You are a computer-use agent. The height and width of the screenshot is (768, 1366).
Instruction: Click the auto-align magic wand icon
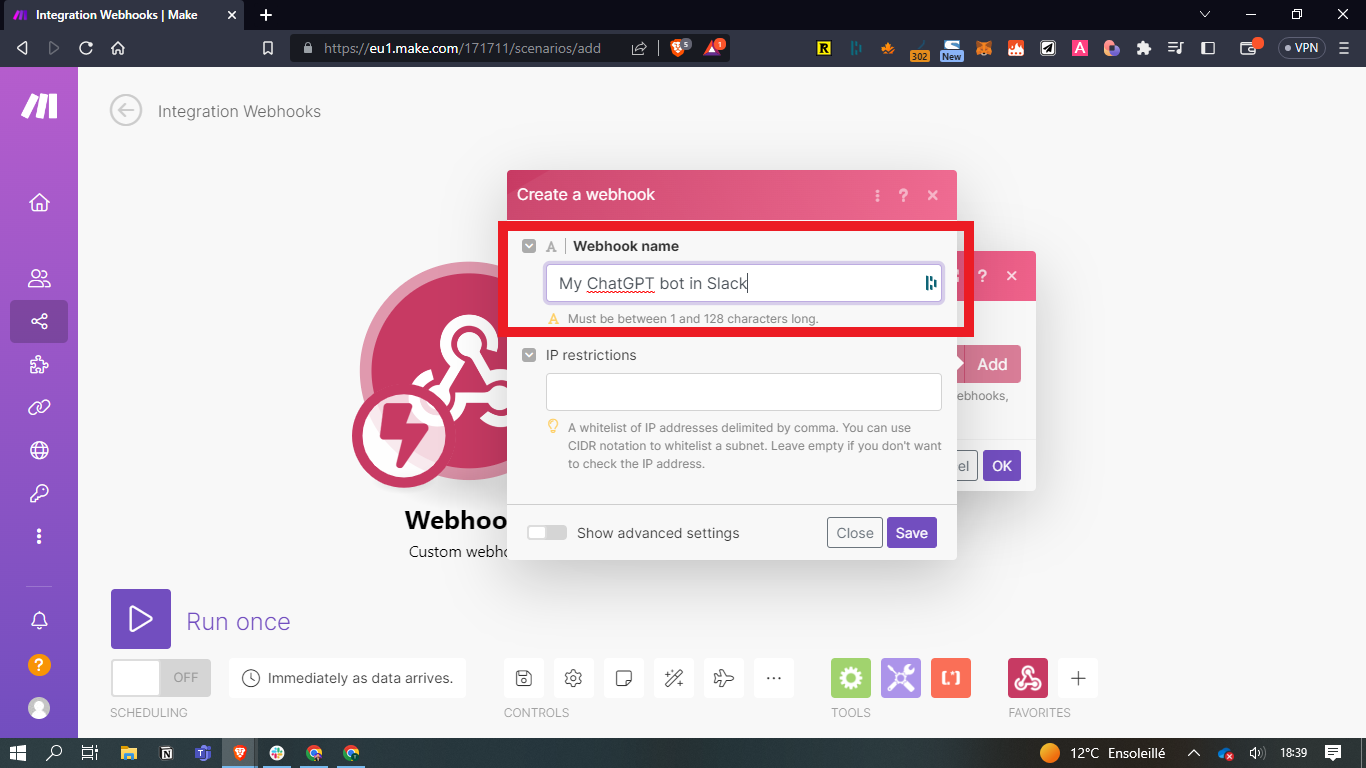coord(673,678)
